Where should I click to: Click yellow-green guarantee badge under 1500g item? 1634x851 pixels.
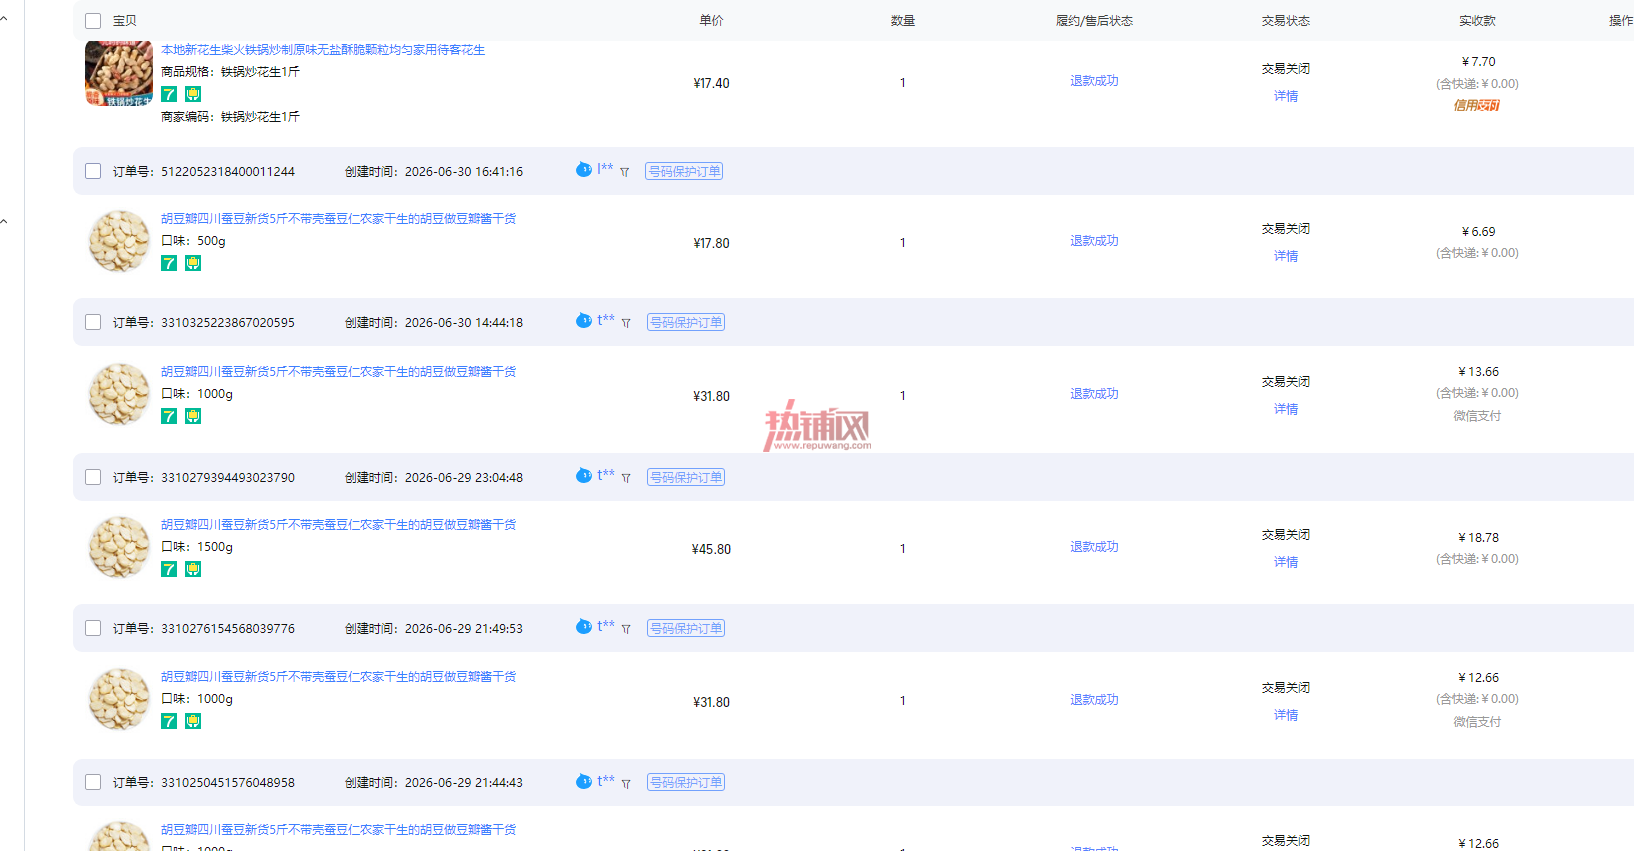193,569
